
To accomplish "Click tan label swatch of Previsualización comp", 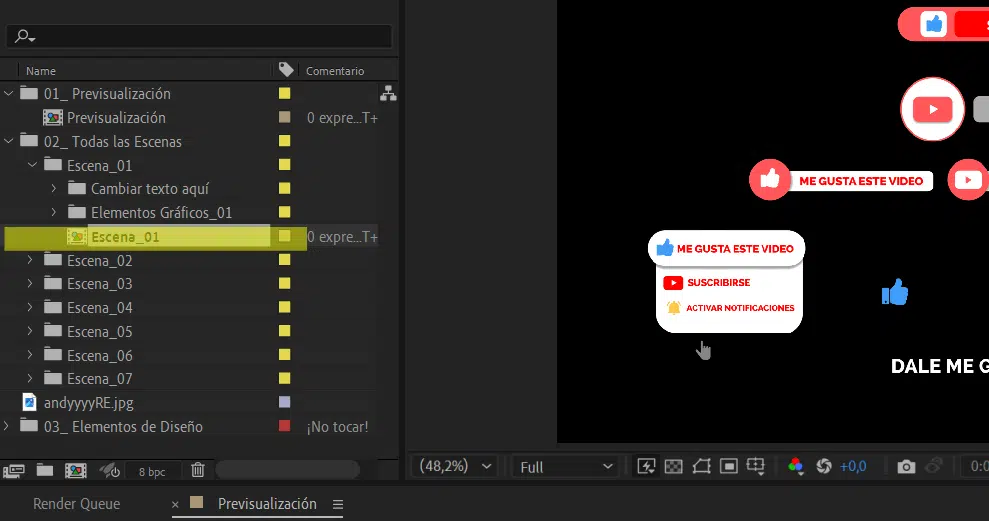I will [x=284, y=117].
